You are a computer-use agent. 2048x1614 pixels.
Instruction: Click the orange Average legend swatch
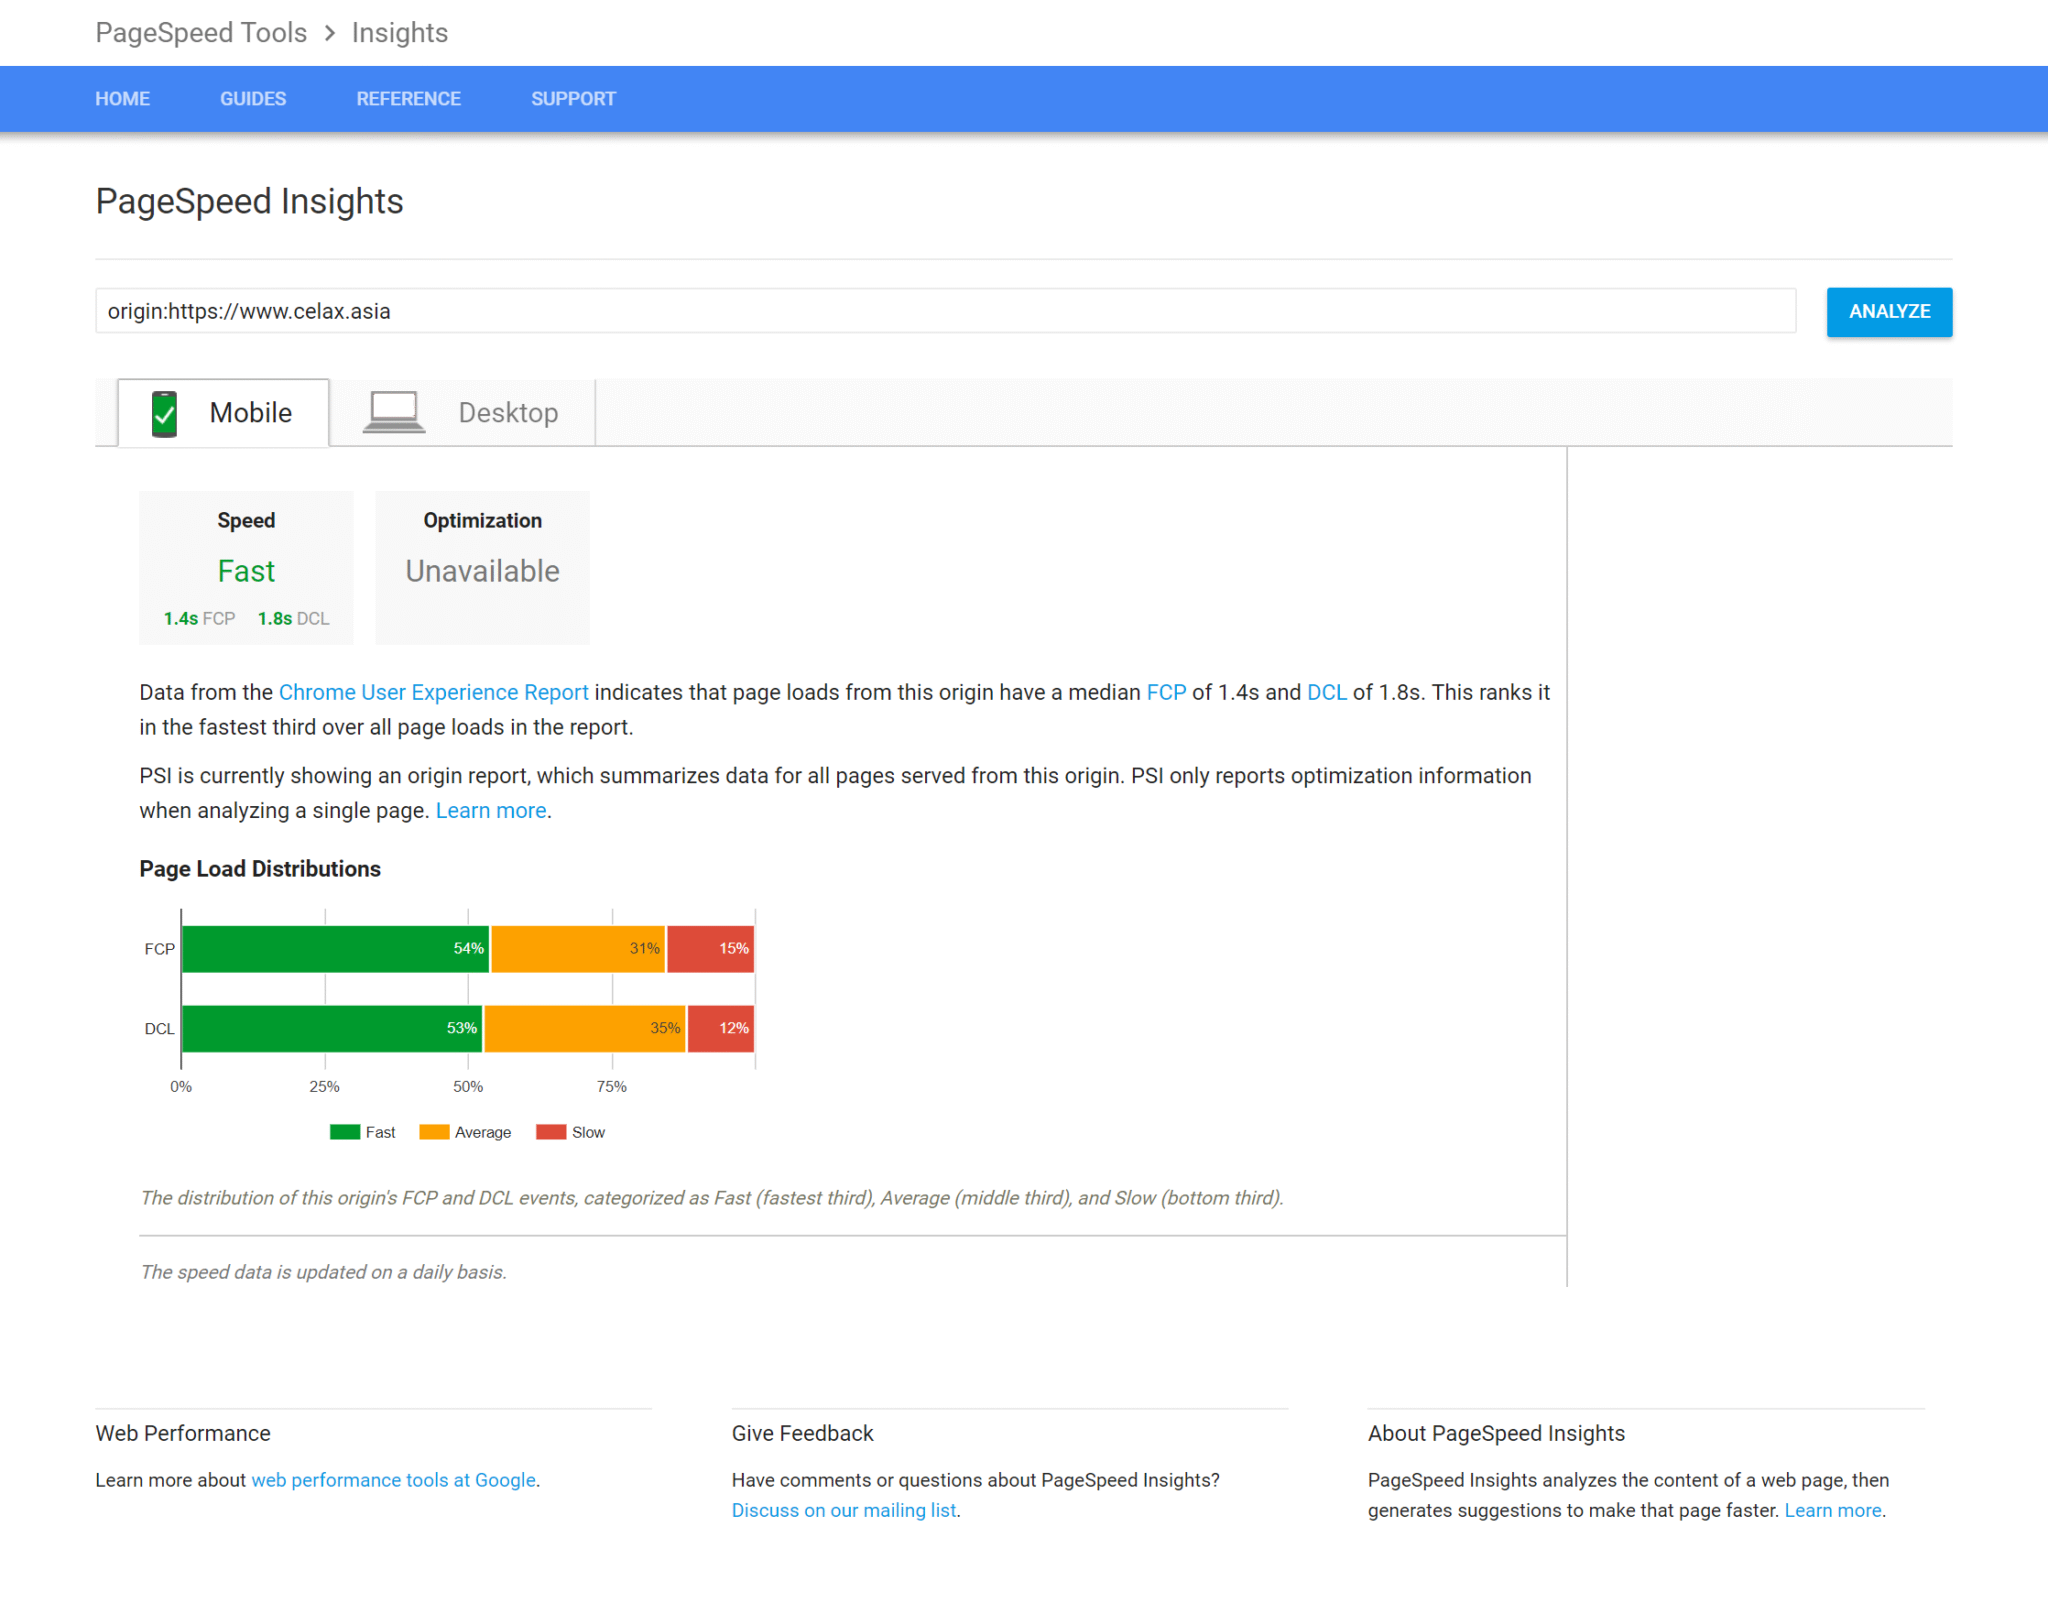tap(433, 1131)
